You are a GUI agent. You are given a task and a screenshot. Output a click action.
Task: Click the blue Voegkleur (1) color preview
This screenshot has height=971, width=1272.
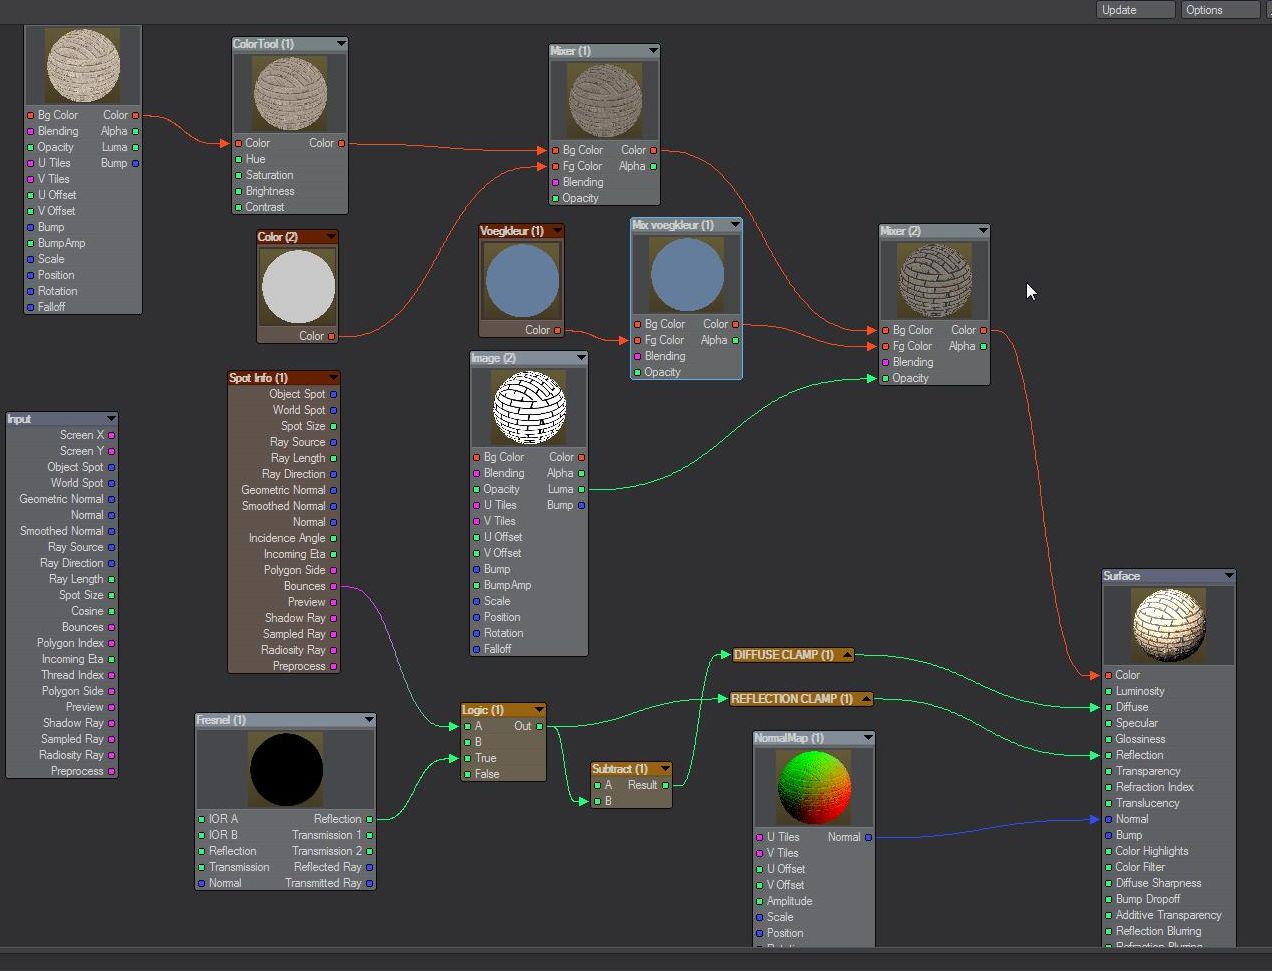(521, 281)
